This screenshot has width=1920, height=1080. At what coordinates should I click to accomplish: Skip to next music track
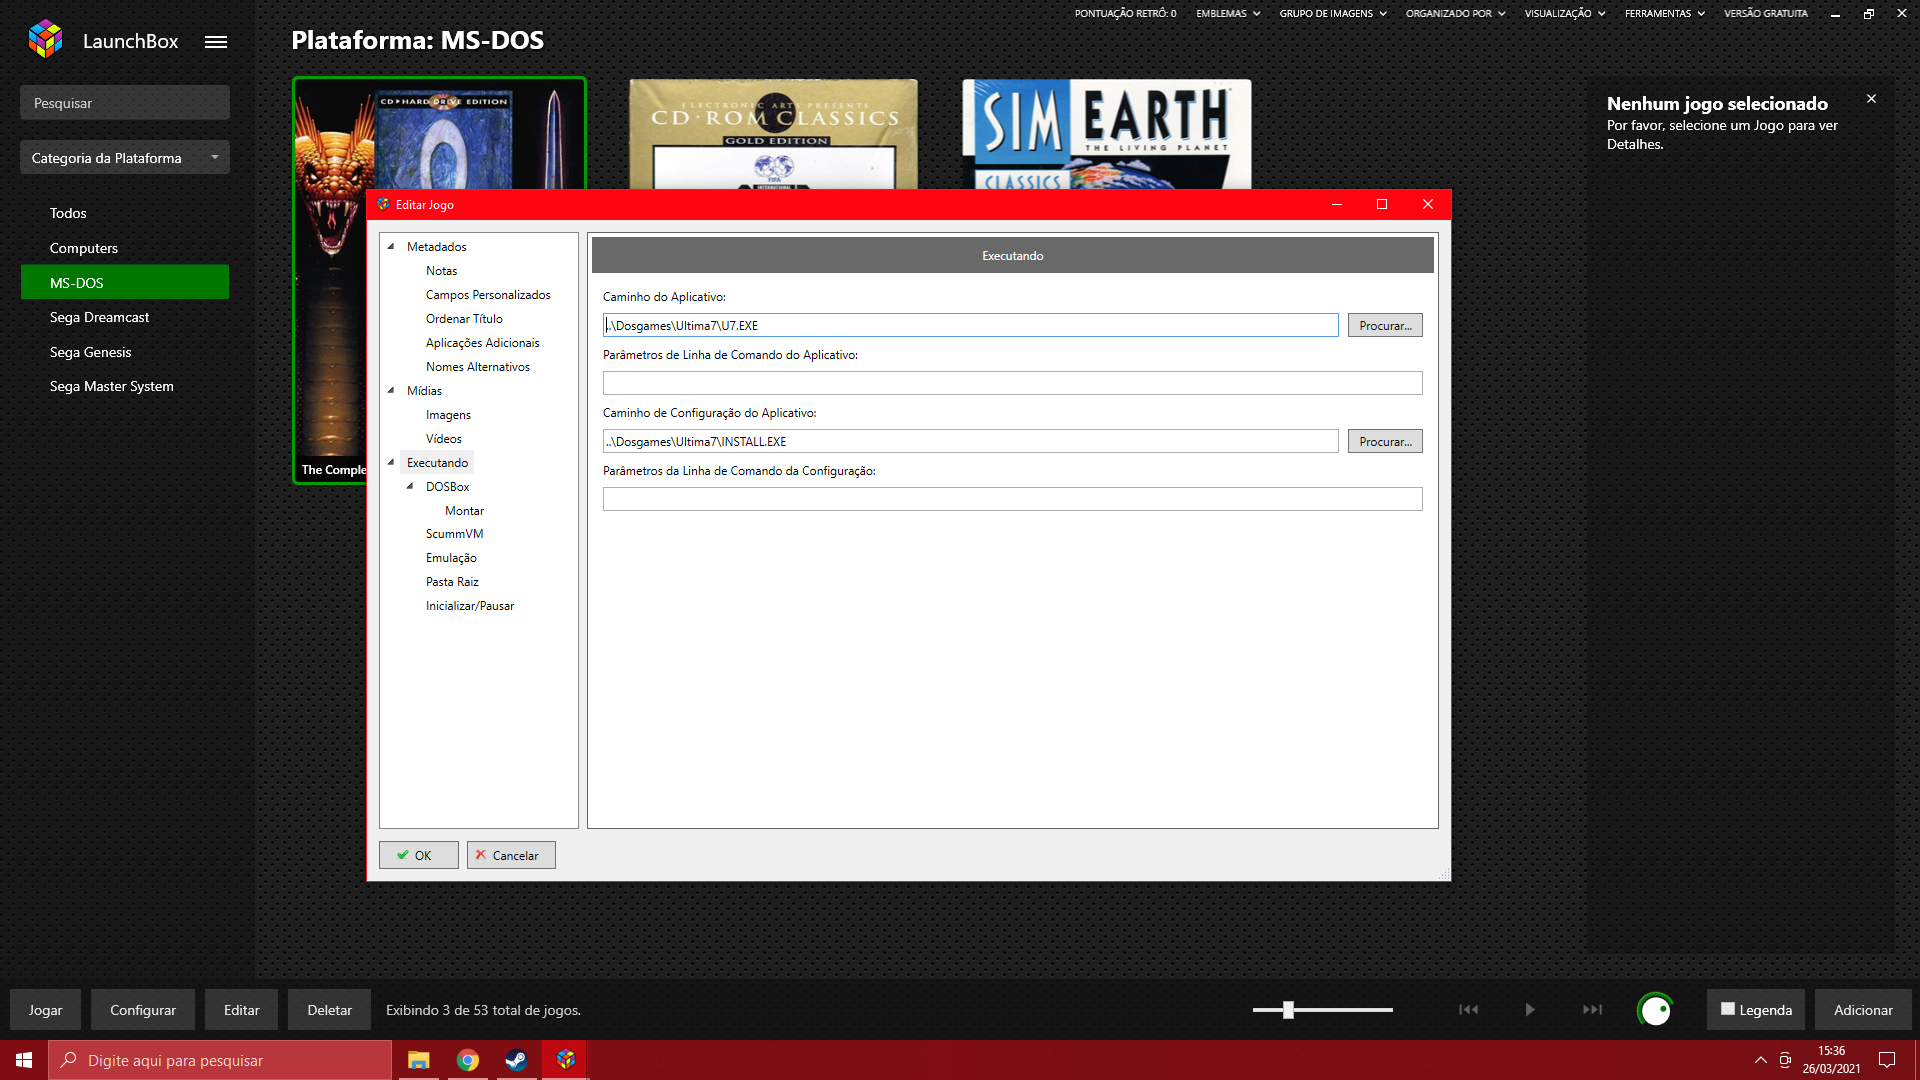pos(1592,1010)
